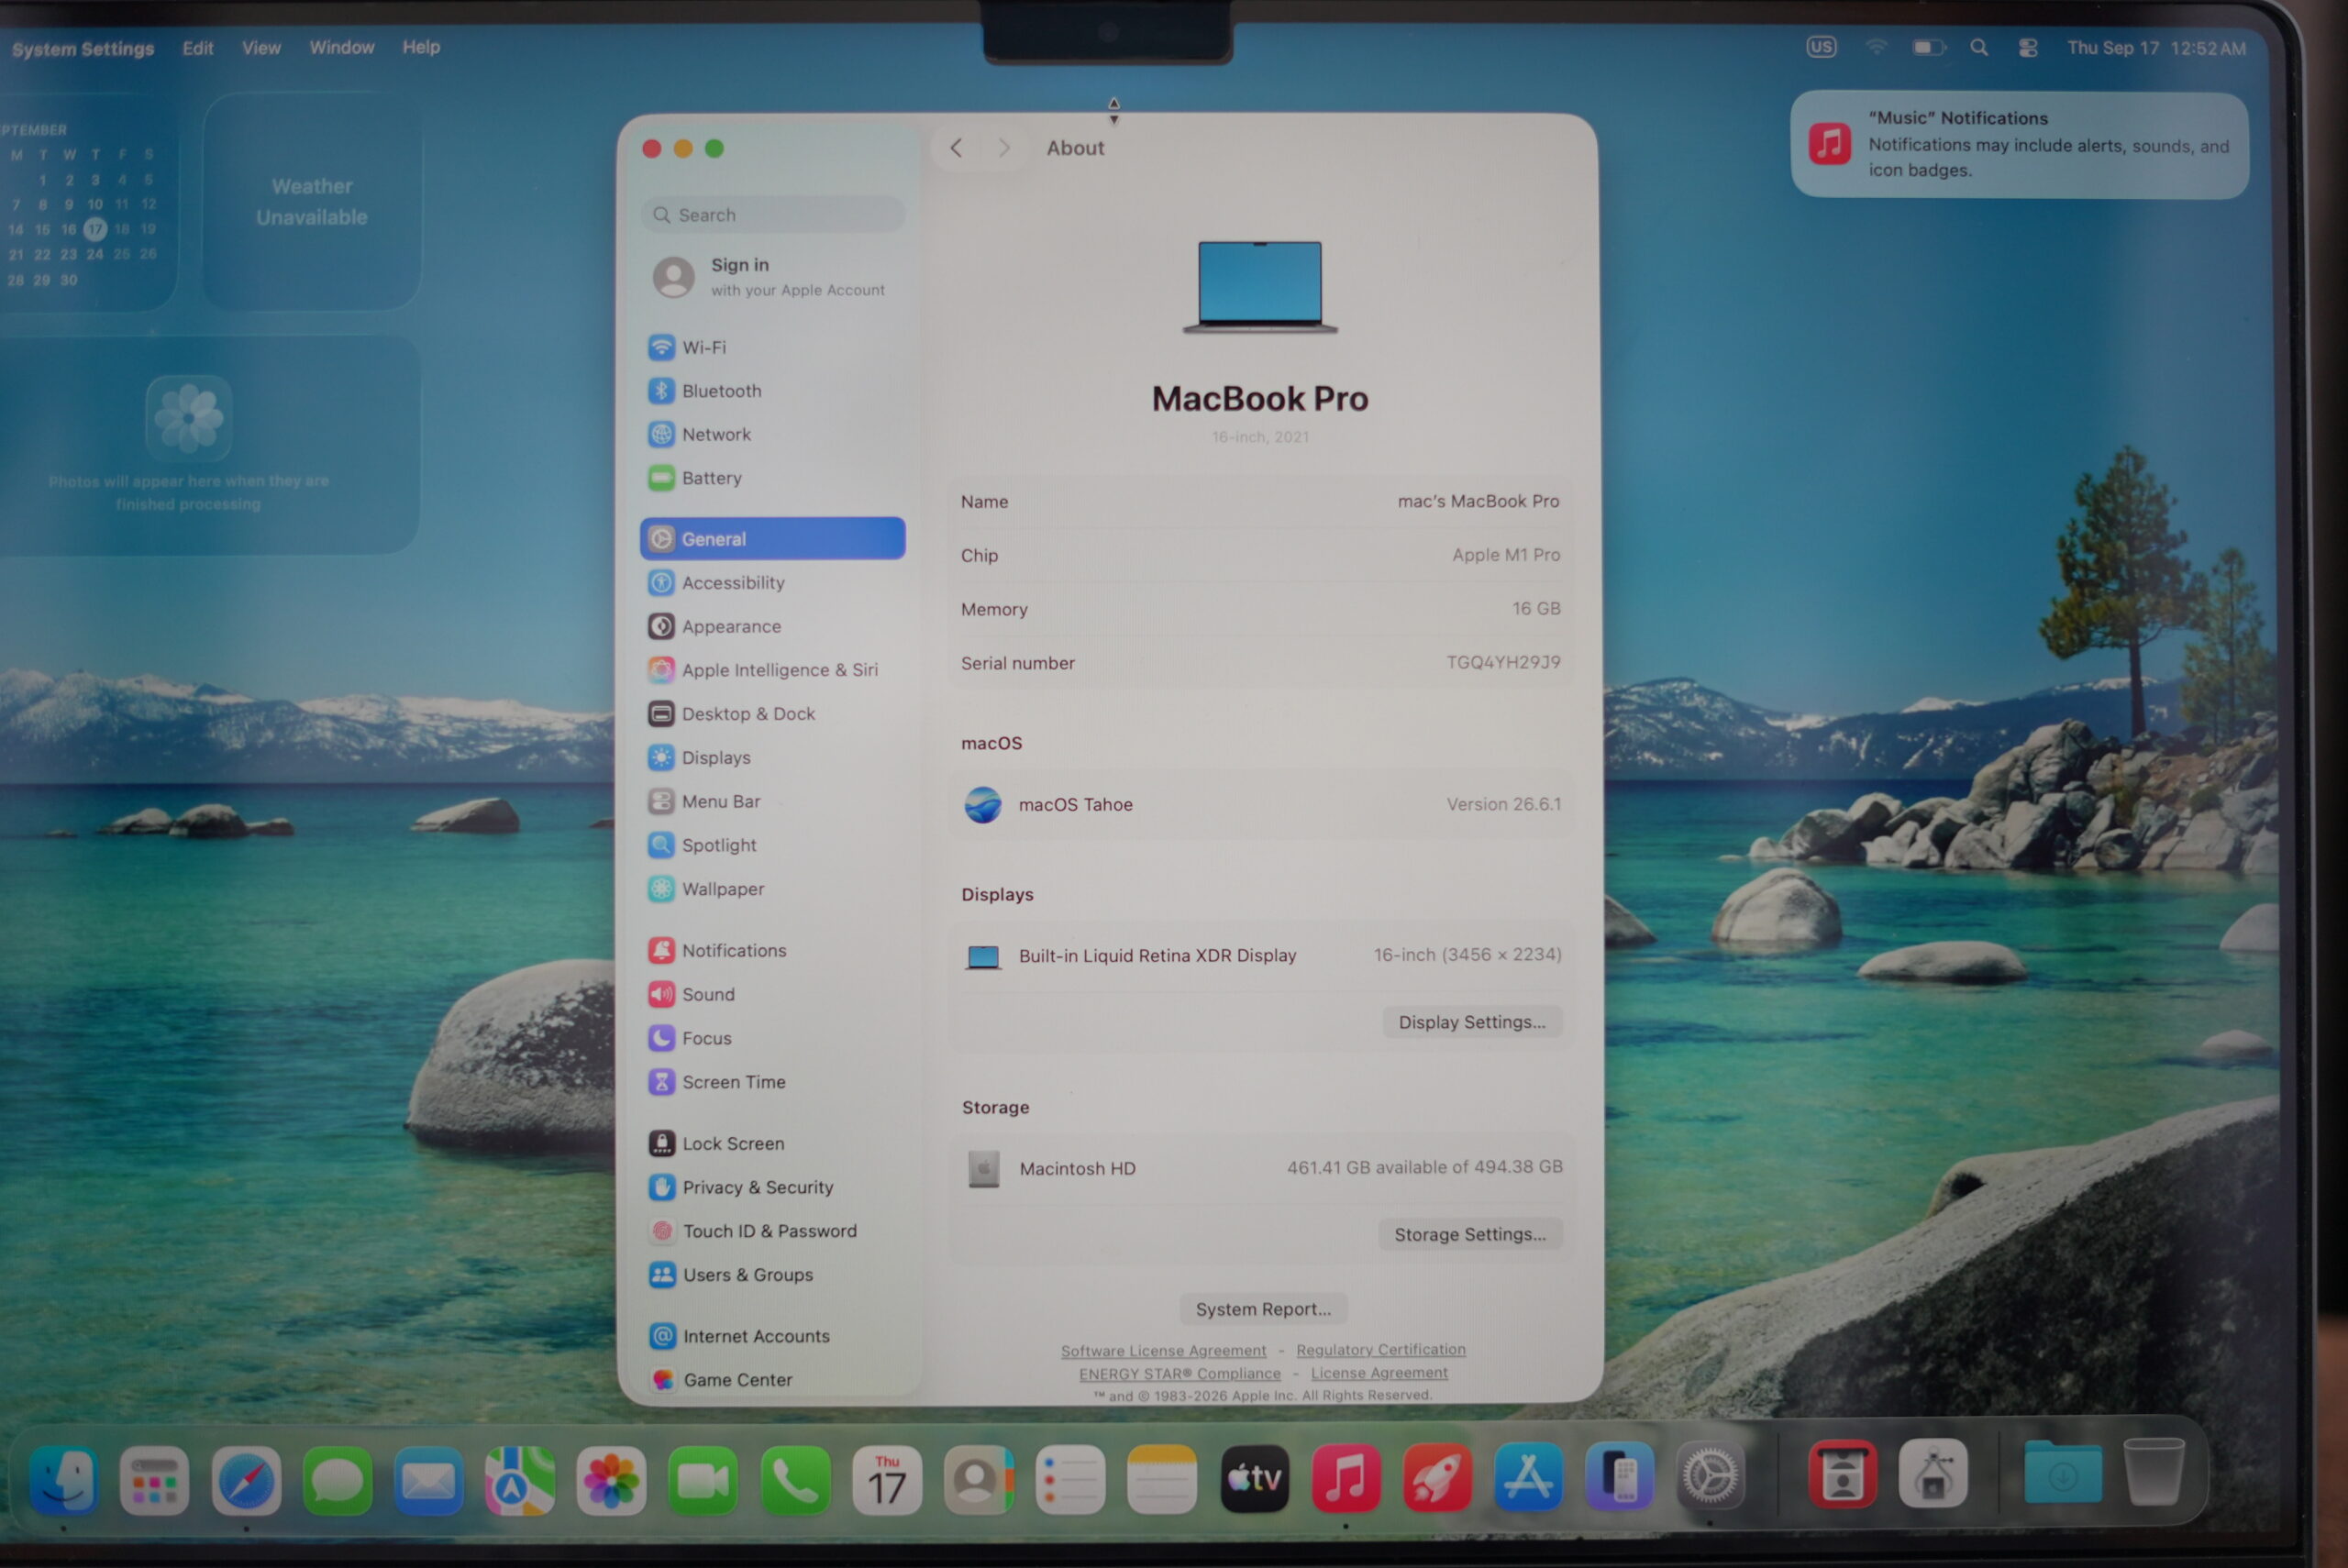2348x1568 pixels.
Task: Click the date and time in menu bar
Action: pyautogui.click(x=2156, y=48)
